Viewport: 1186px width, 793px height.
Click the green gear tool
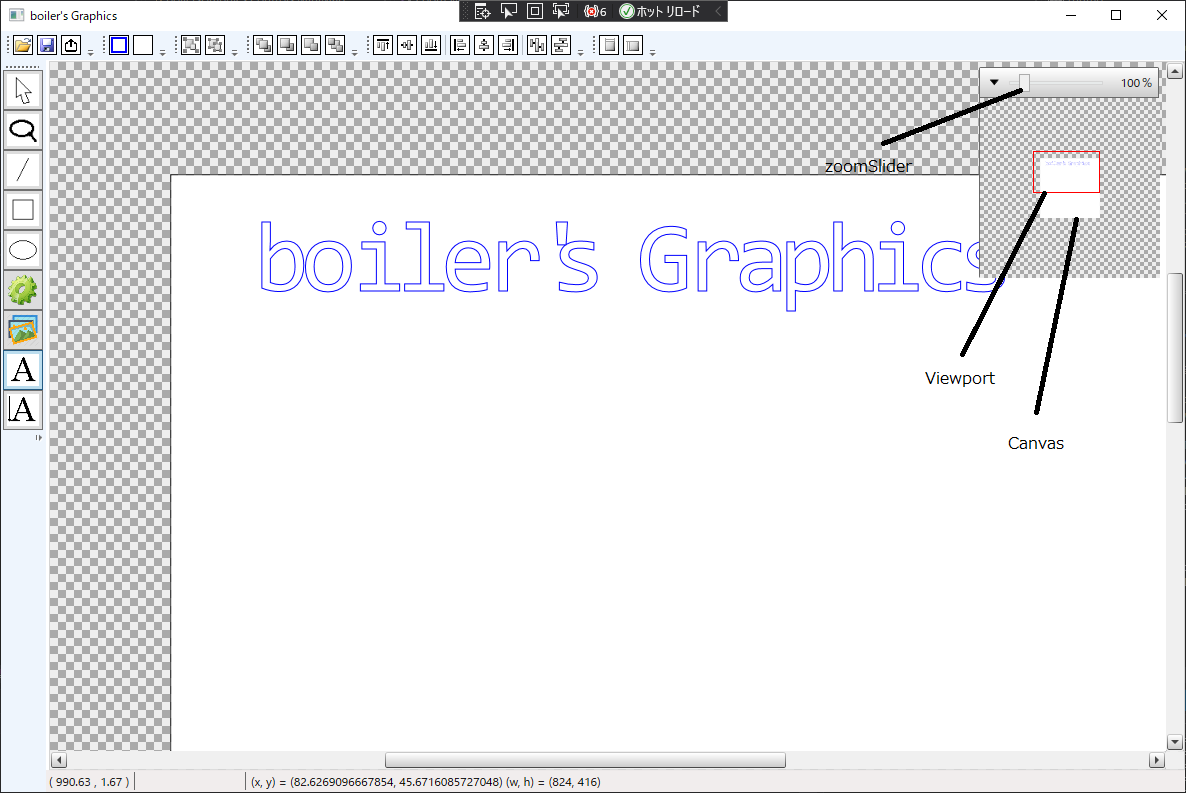23,290
